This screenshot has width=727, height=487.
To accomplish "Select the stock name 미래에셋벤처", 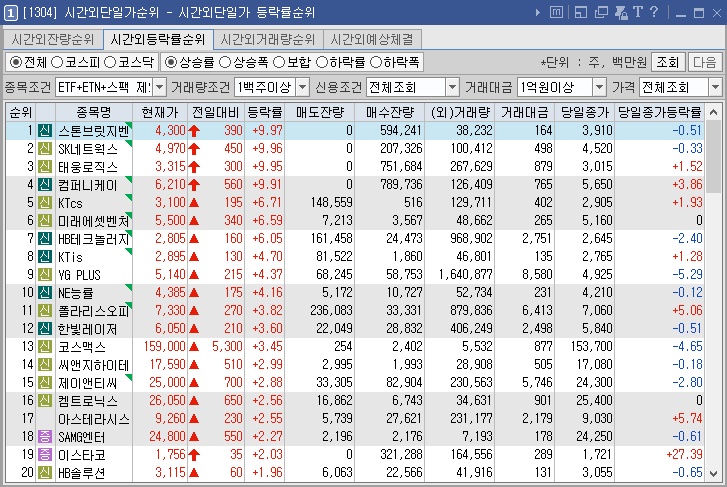I will [94, 221].
